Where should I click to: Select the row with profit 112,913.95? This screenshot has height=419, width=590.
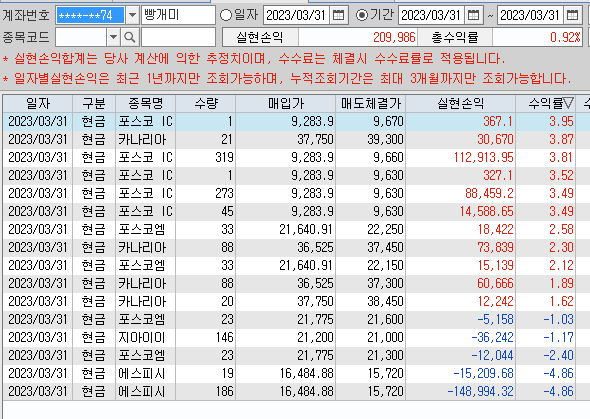click(x=297, y=158)
